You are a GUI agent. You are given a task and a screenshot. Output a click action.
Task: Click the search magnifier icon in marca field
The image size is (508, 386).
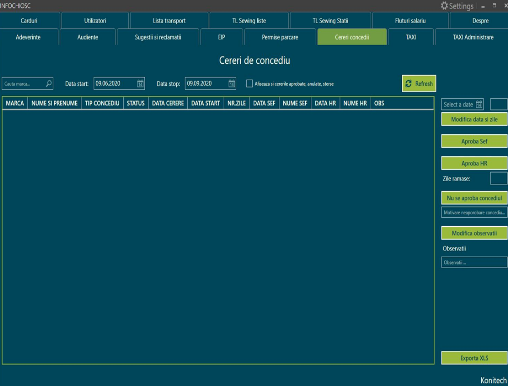tap(49, 83)
